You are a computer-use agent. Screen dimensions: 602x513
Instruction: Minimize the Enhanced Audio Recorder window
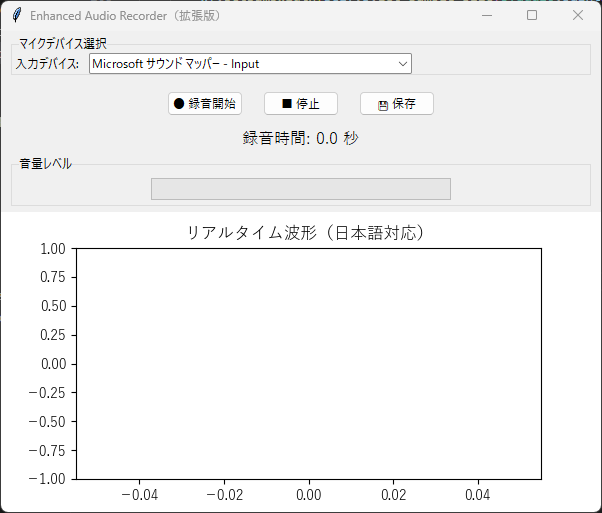pos(486,16)
